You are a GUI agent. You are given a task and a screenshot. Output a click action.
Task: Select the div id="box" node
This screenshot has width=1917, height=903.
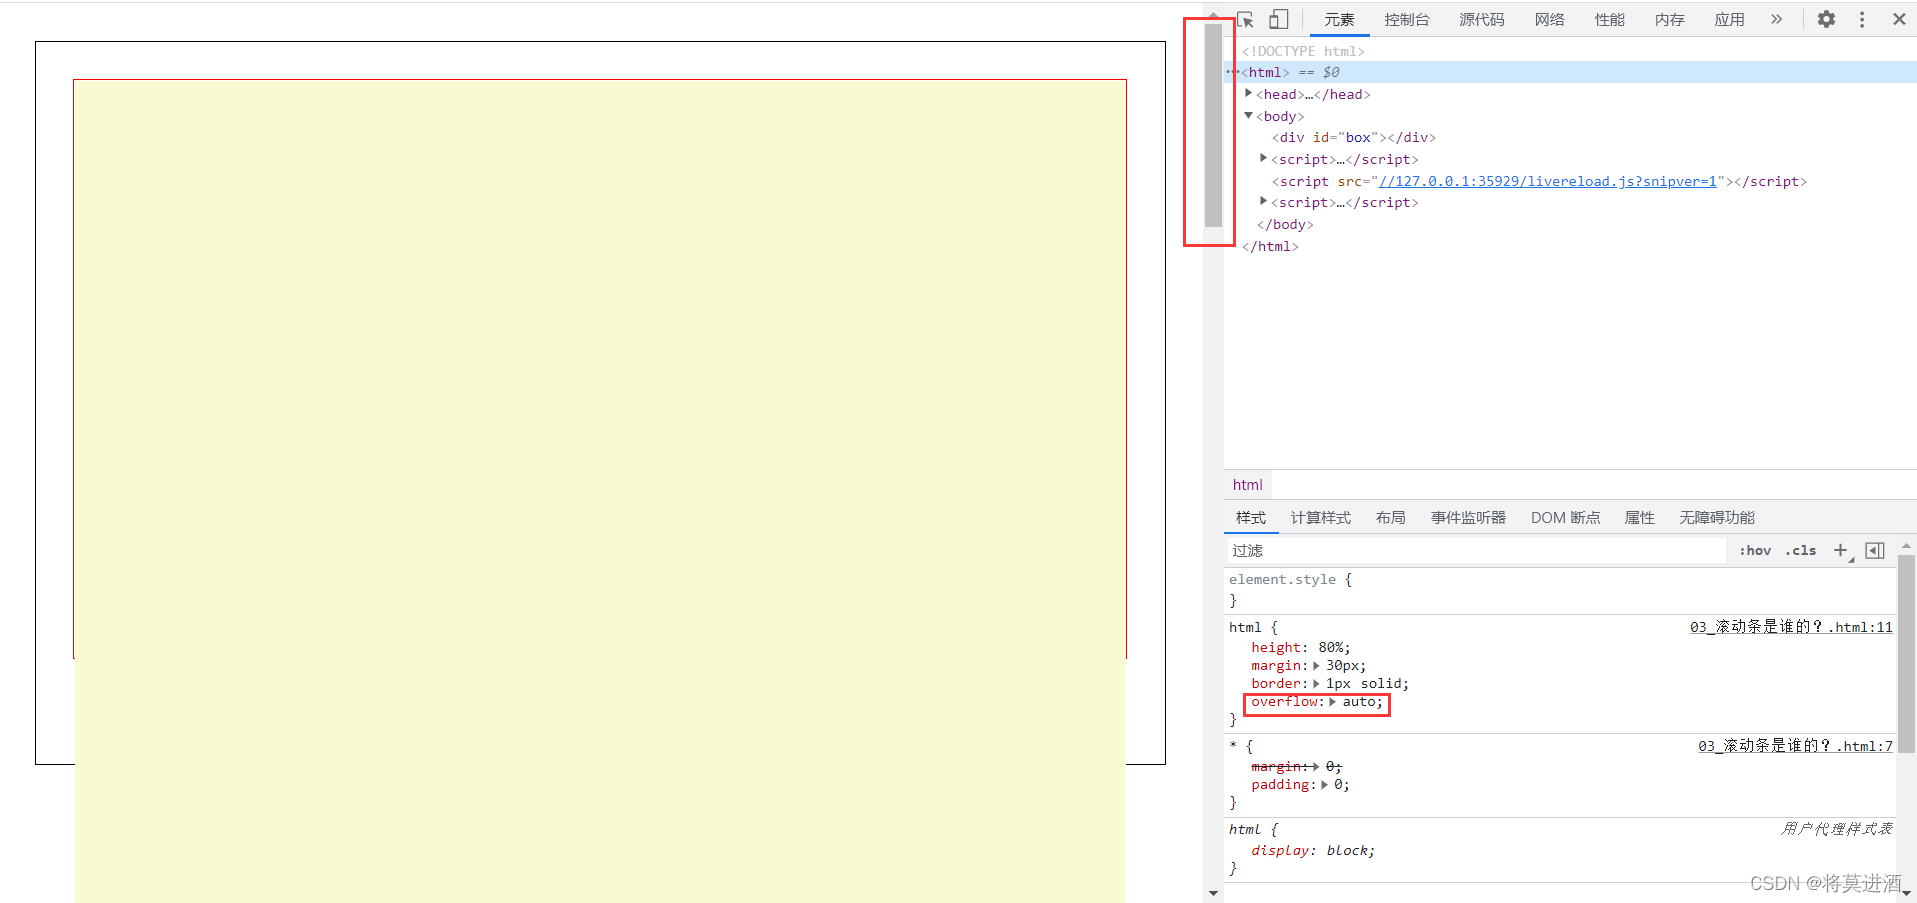click(1353, 137)
